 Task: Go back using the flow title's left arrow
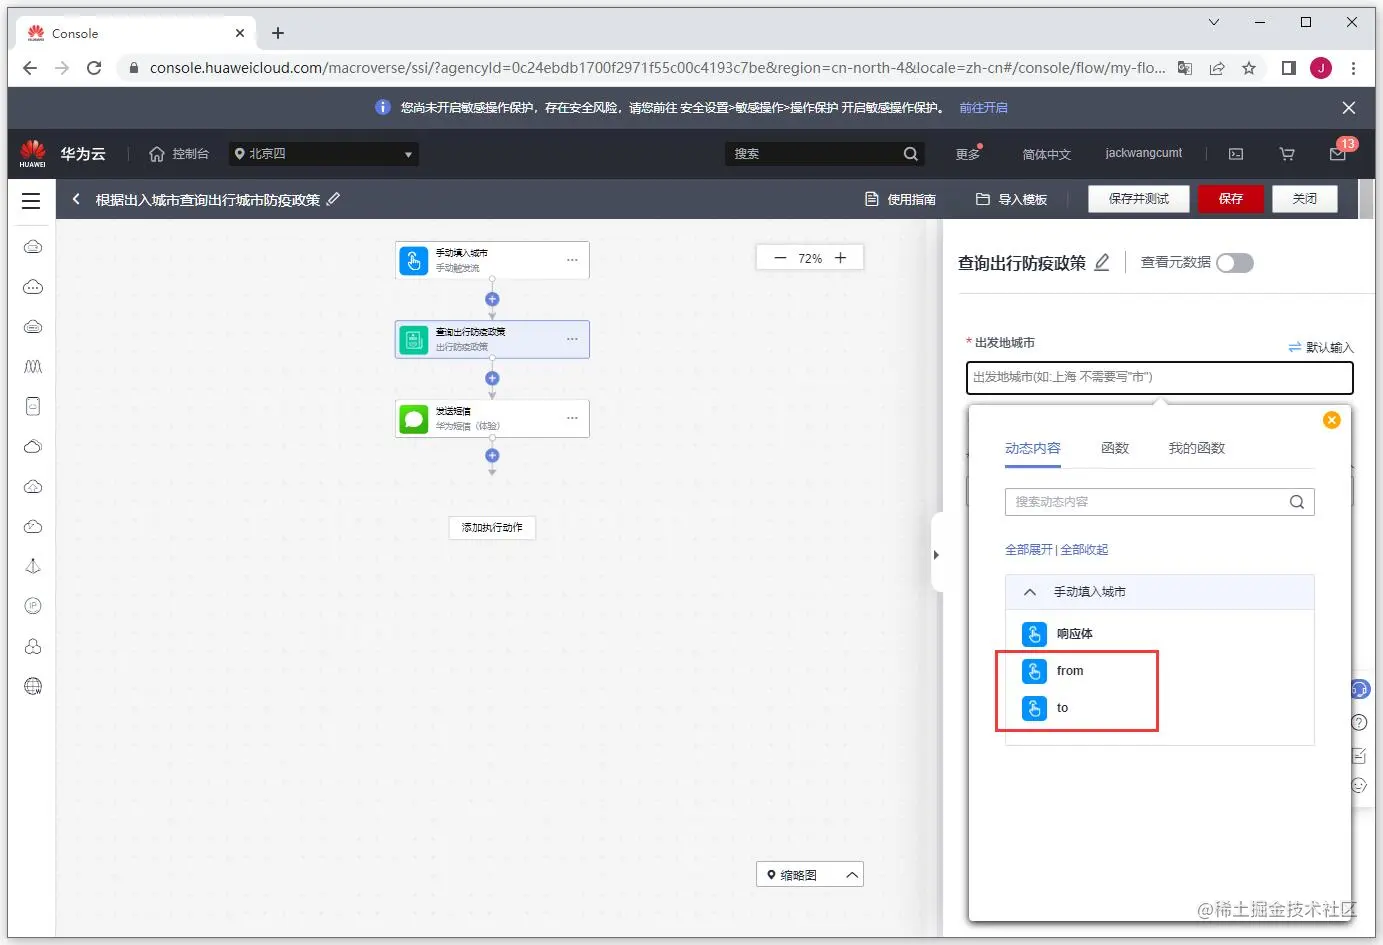76,199
